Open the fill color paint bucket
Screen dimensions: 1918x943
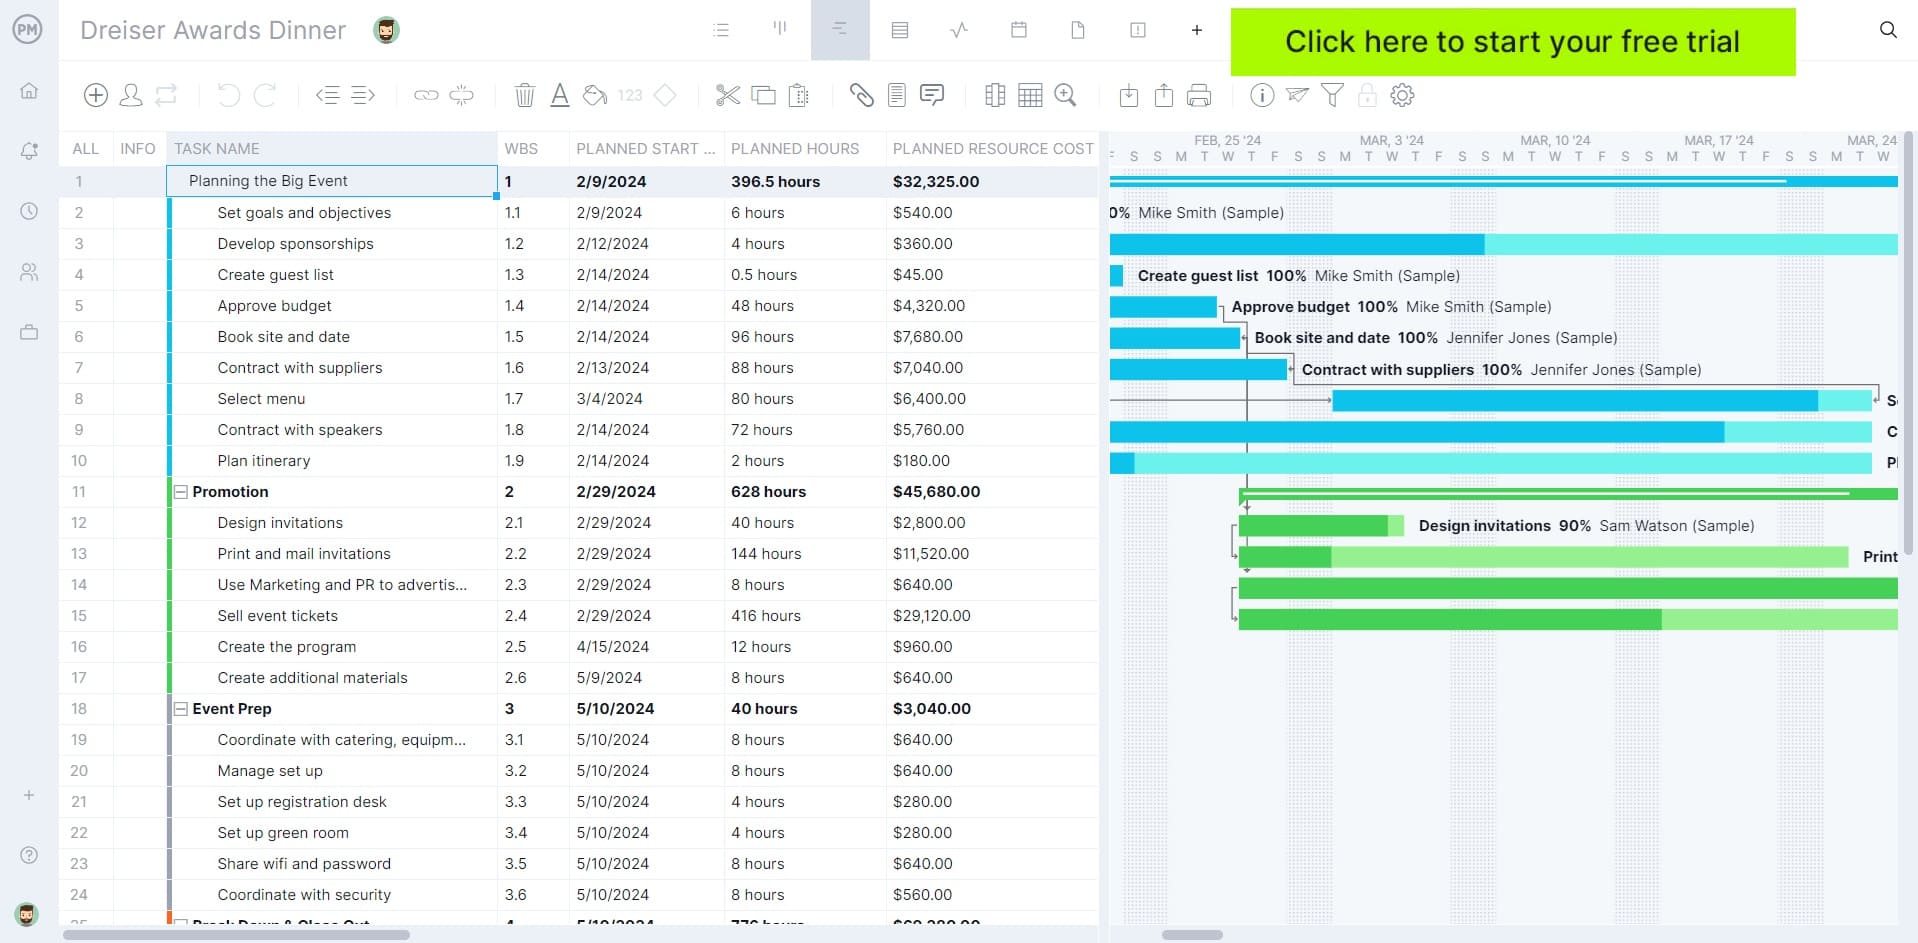coord(595,95)
